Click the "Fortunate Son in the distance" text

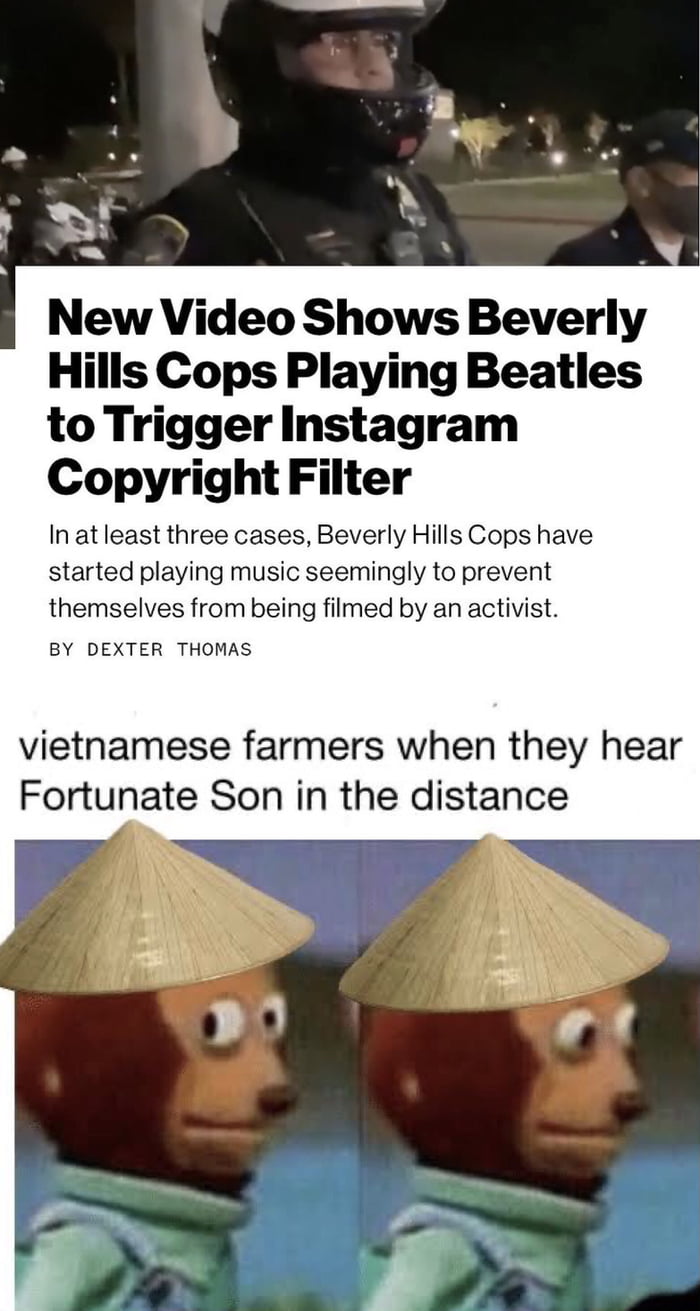[293, 797]
